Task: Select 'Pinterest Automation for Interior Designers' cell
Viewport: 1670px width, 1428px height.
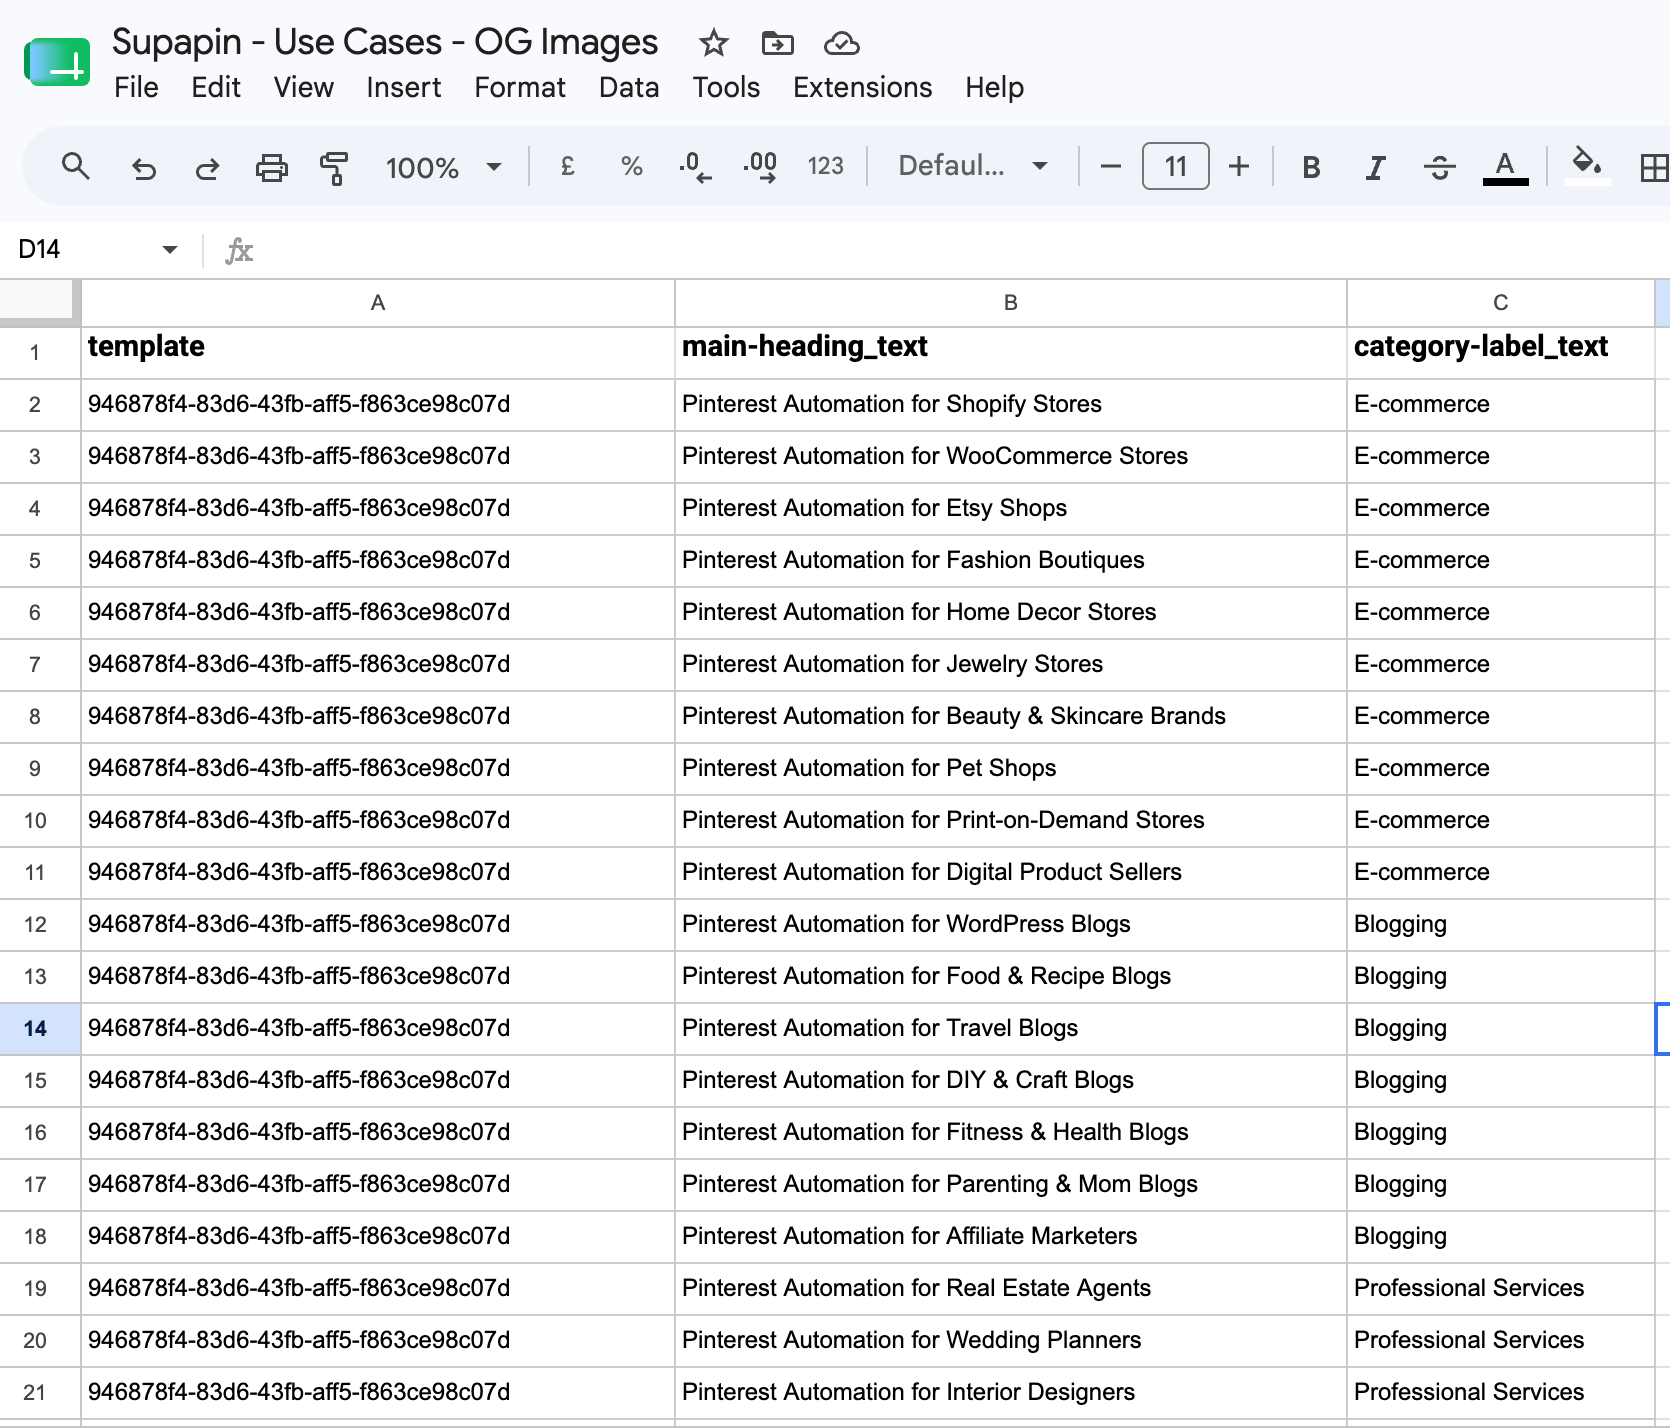Action: coord(1011,1393)
